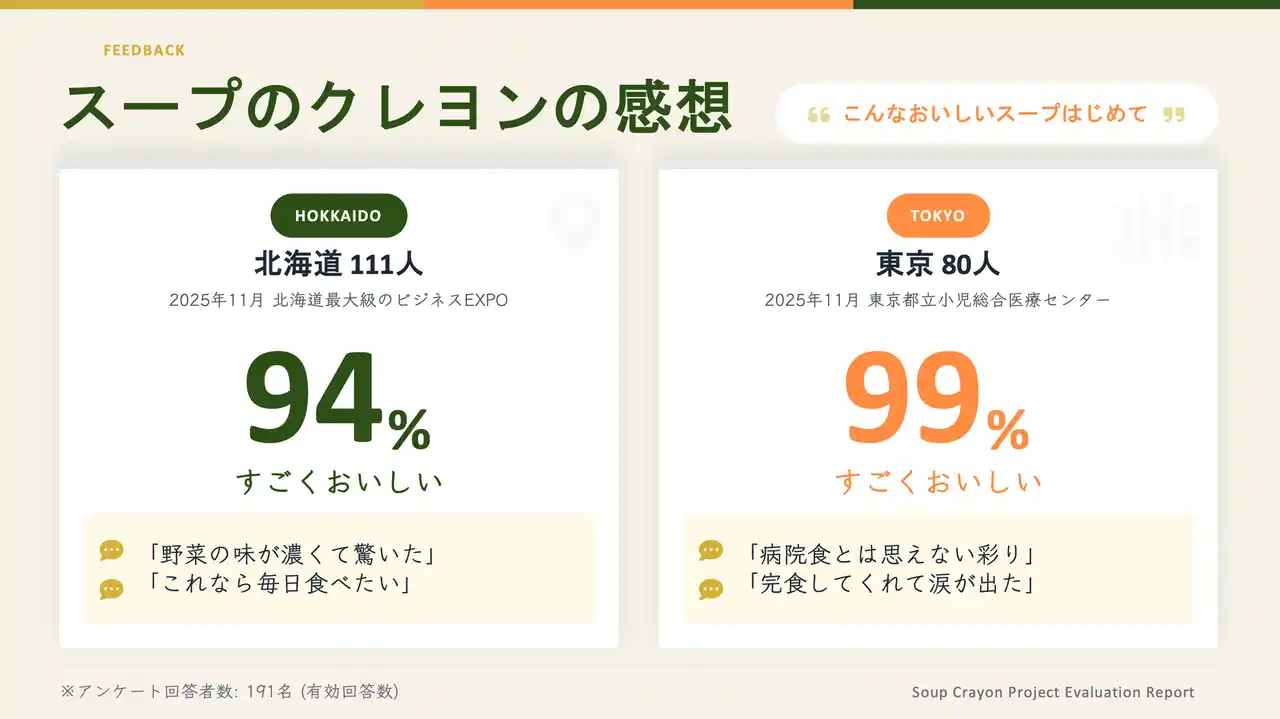This screenshot has height=719, width=1280.
Task: Click the speech bubble beside 野菜の味が濃くて驚いた
Action: coord(111,551)
